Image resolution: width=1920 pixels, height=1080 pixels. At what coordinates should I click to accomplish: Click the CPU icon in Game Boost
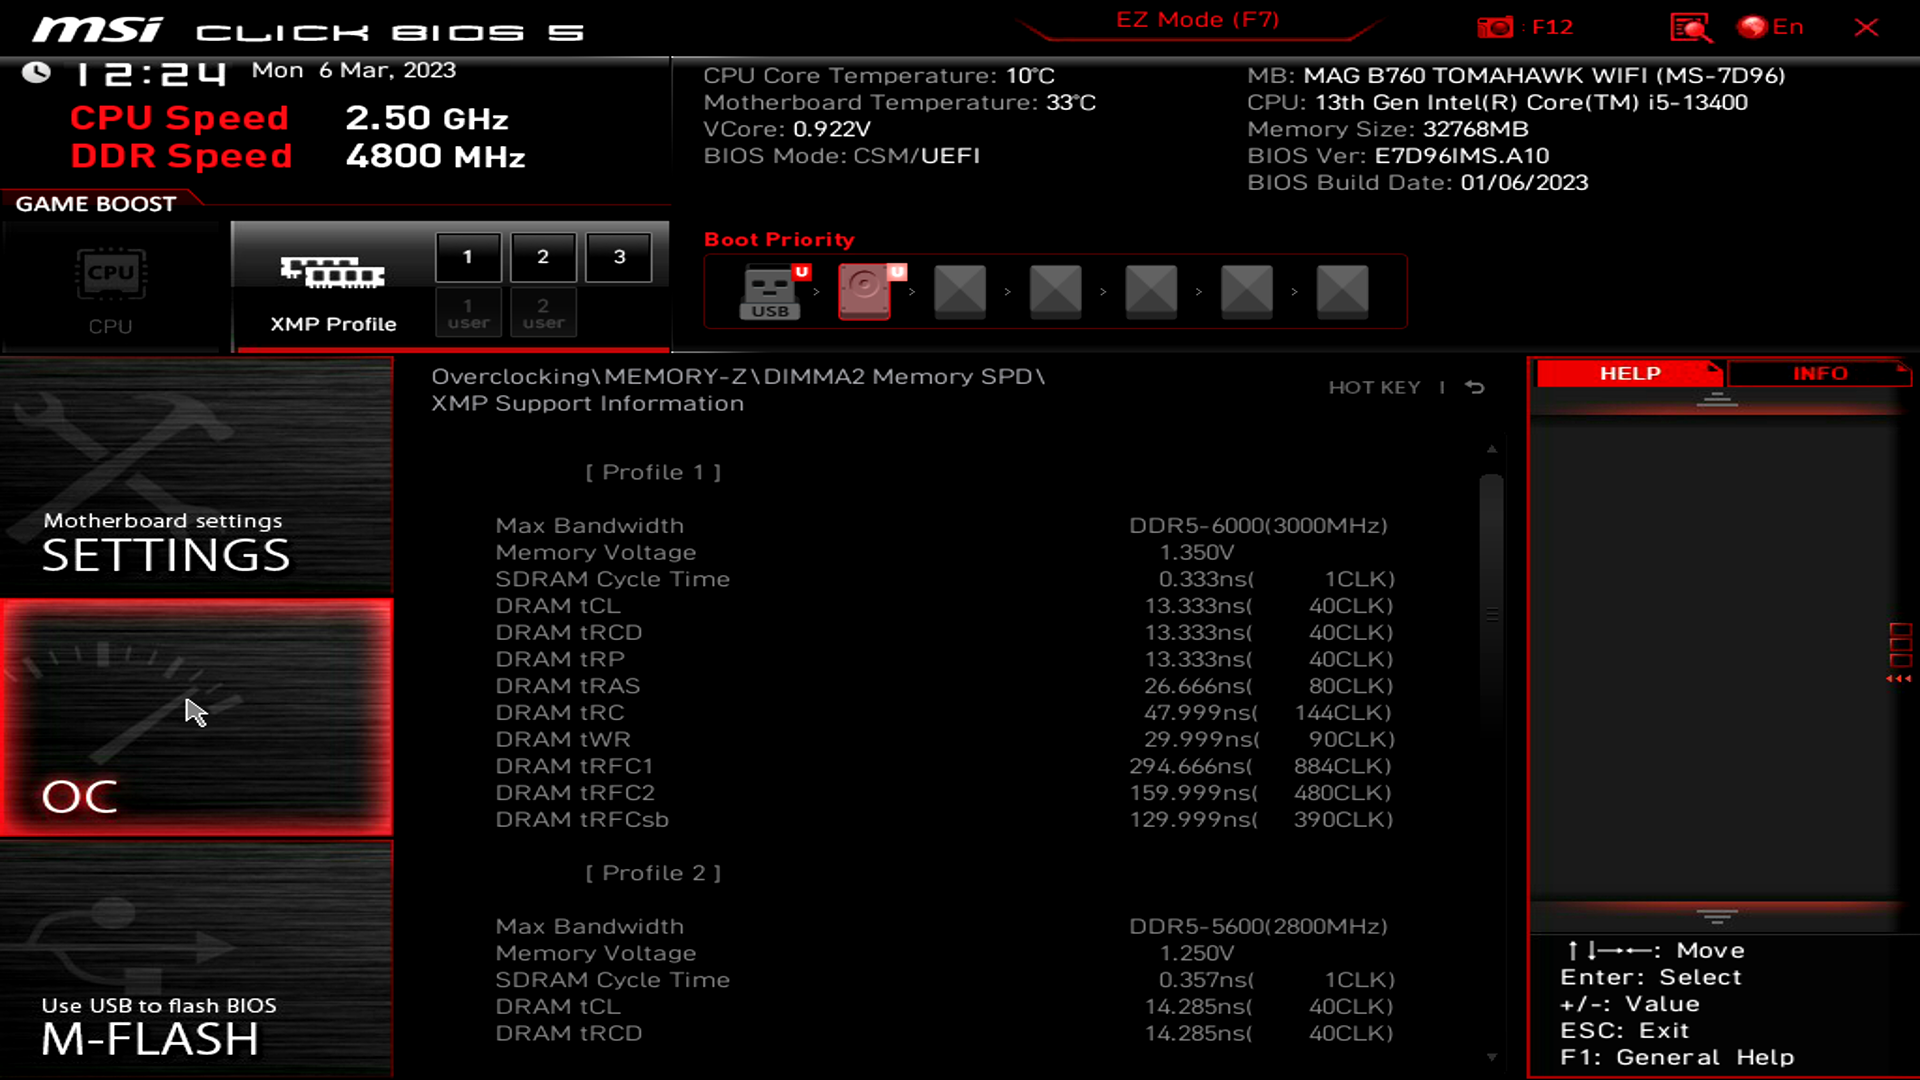pos(109,273)
